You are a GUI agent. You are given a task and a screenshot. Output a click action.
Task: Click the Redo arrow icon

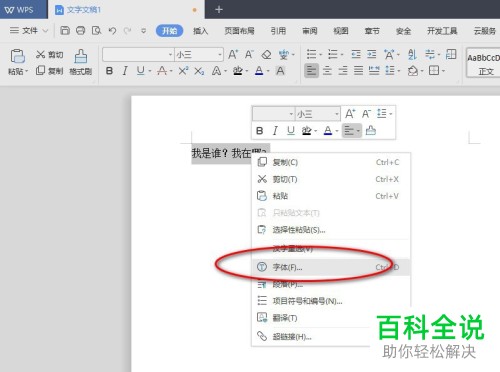pos(127,31)
